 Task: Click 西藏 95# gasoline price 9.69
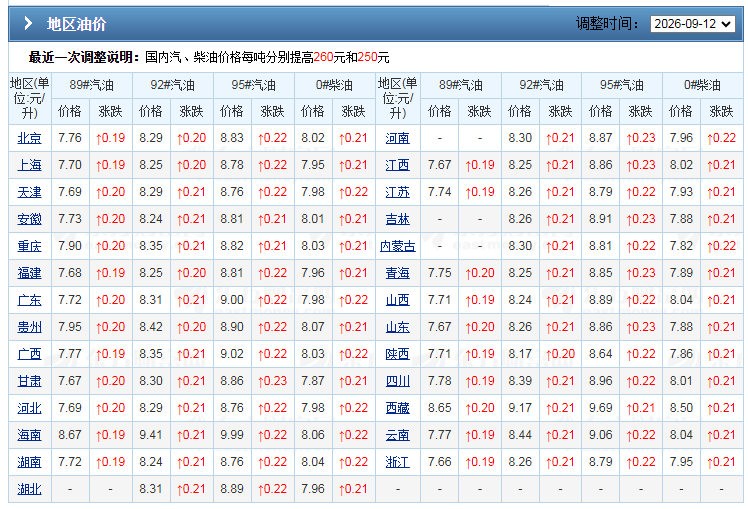pos(601,408)
